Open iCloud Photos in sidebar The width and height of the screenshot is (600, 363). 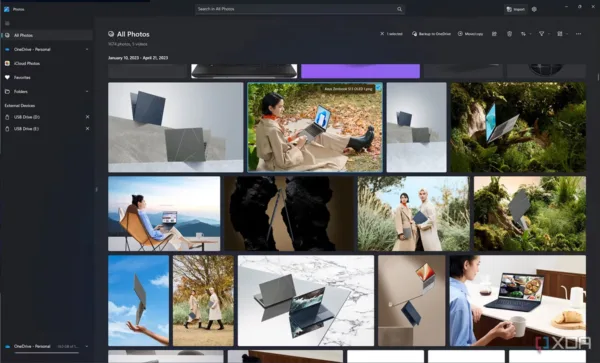(x=47, y=63)
